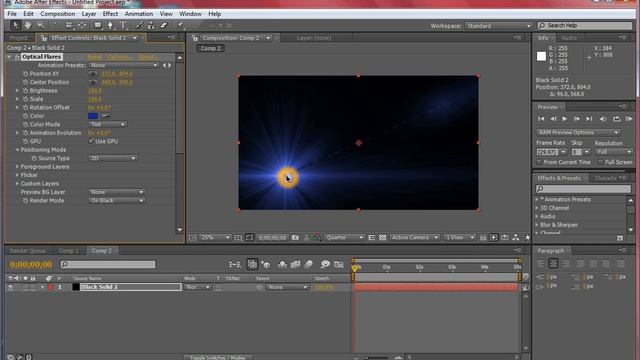Select the Type tool
Screen dimensions: 640x360
point(123,25)
